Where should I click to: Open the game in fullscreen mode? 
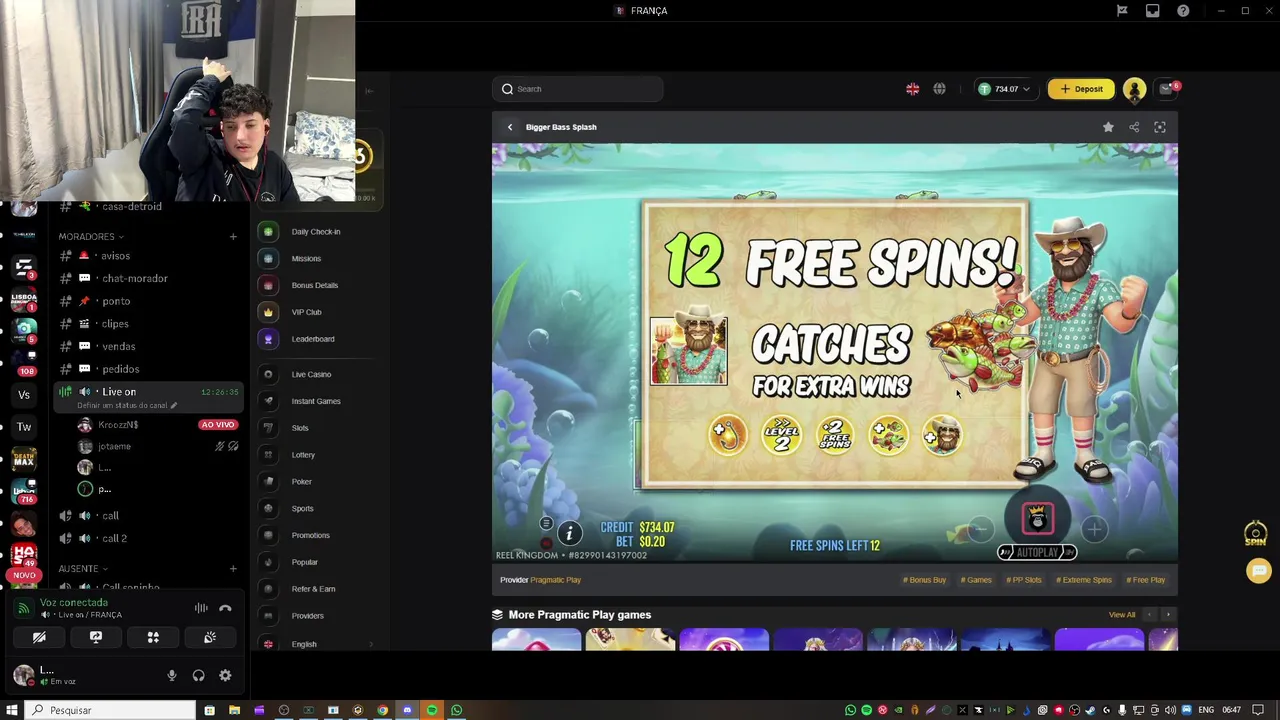[x=1160, y=127]
